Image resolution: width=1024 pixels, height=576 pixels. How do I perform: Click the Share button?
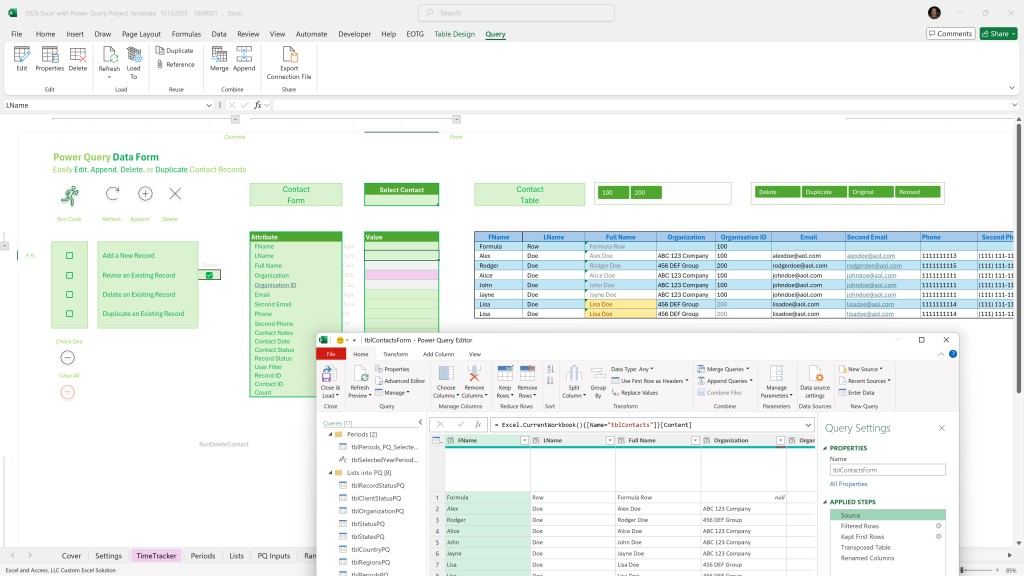click(999, 33)
